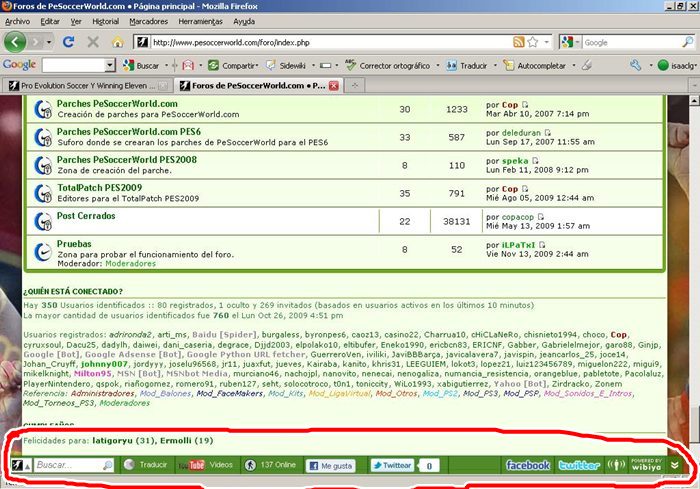This screenshot has width=700, height=489.
Task: Open the Ayuda menu
Action: 244,21
